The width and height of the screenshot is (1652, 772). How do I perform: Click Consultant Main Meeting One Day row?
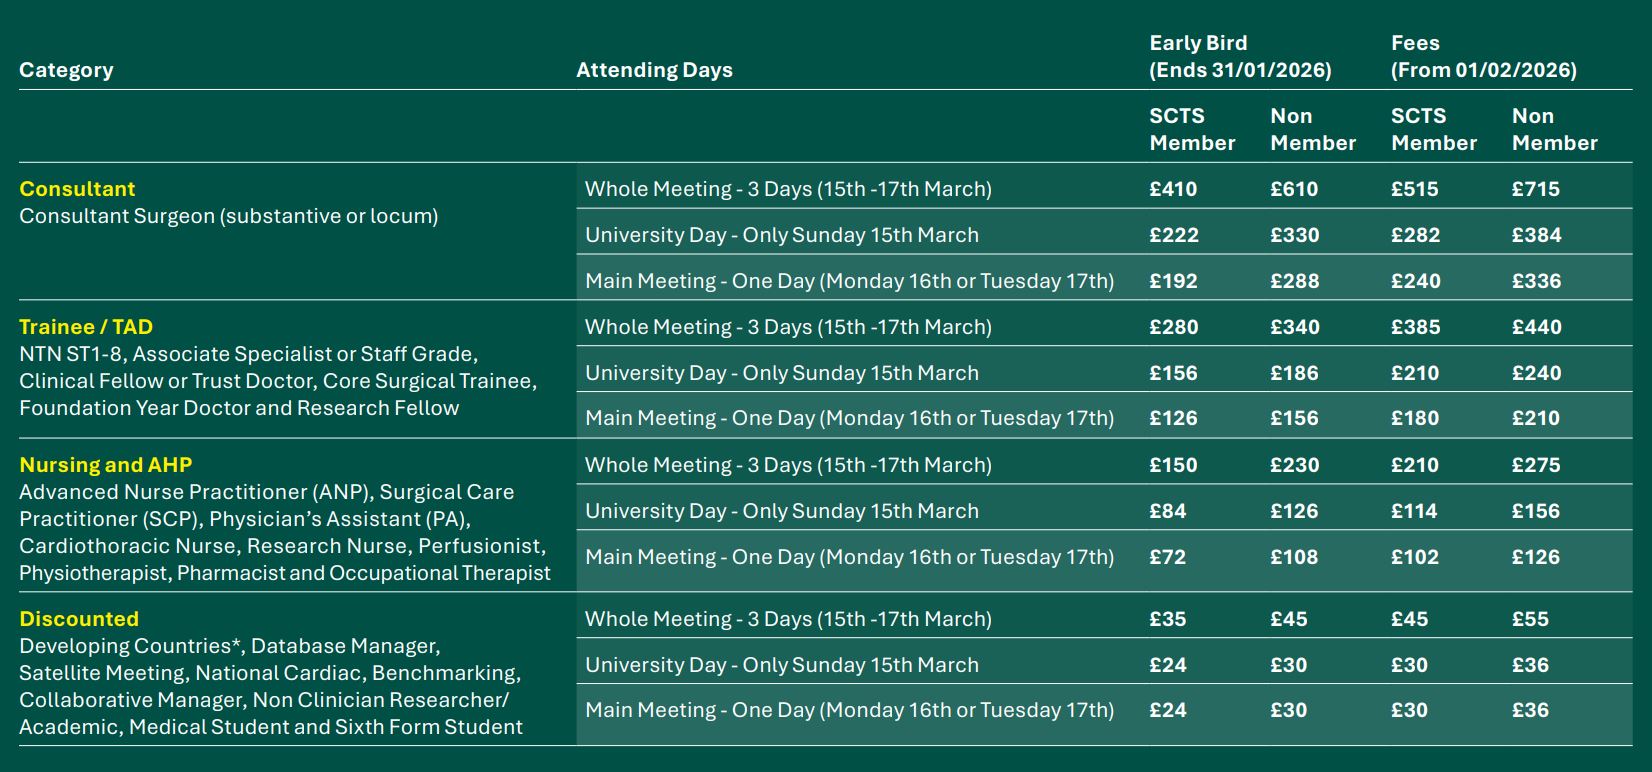tap(849, 281)
